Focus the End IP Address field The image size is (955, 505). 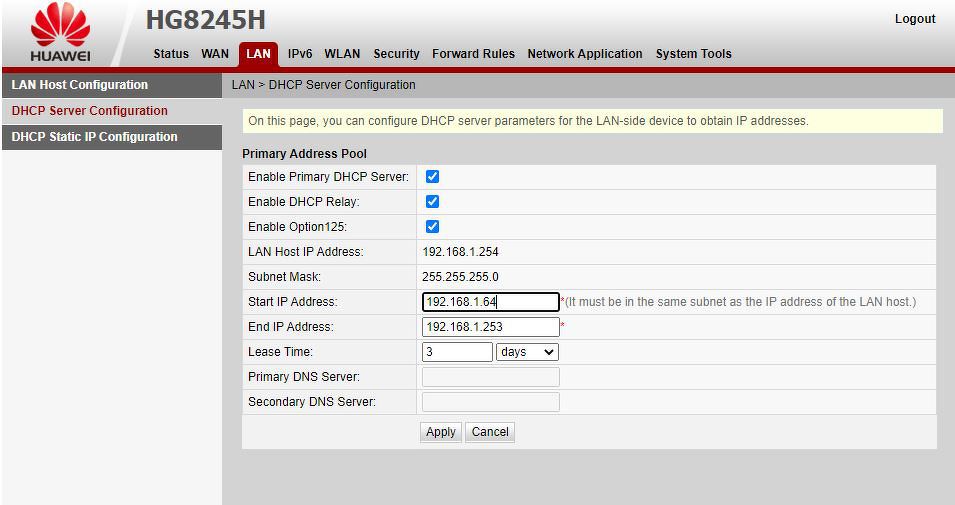click(x=490, y=327)
